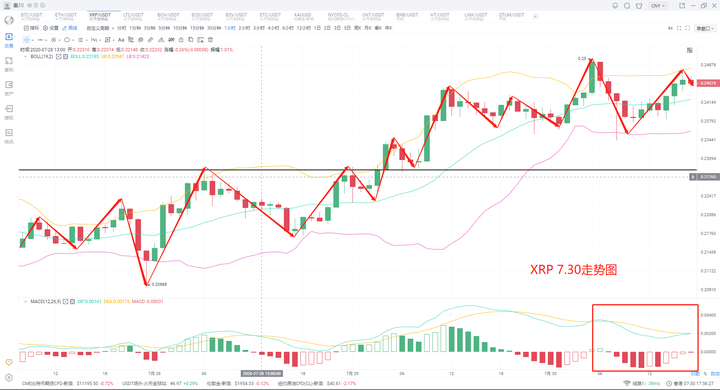Pick the ellipse shape drawing tool
Image resolution: width=720 pixels, height=390 pixels.
[x=67, y=40]
